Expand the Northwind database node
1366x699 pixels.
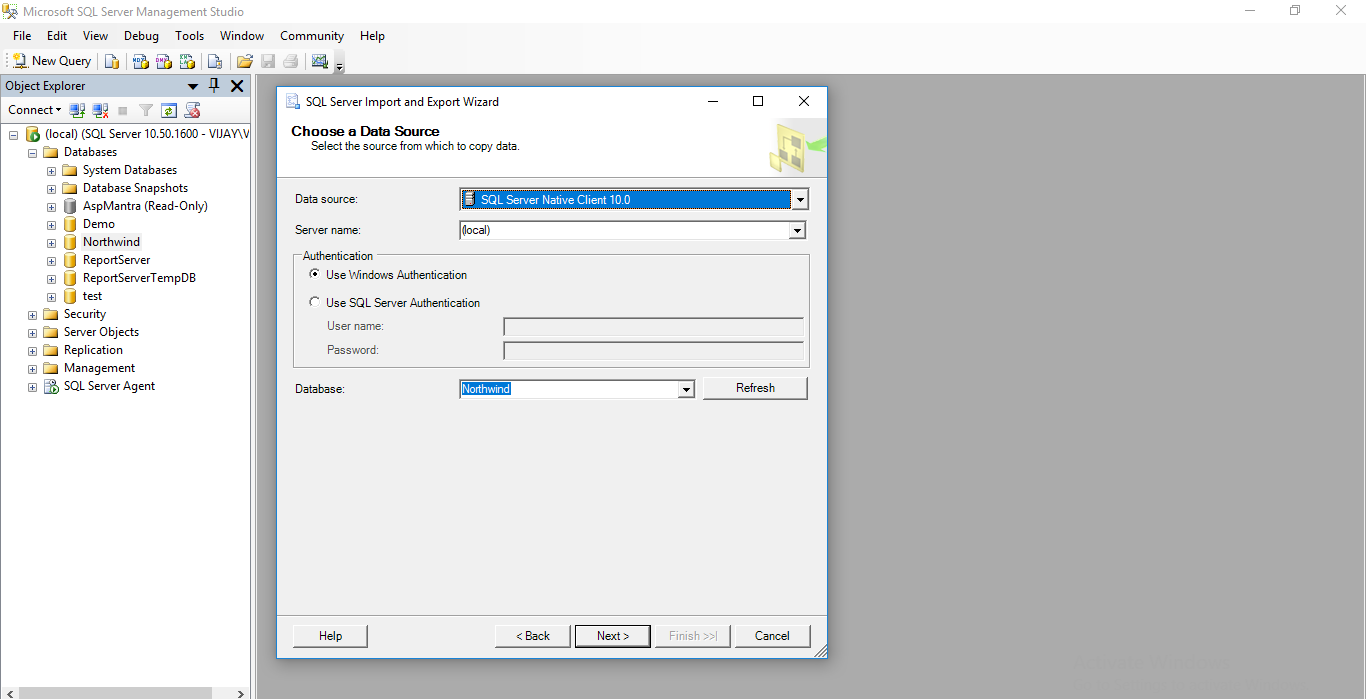click(50, 241)
